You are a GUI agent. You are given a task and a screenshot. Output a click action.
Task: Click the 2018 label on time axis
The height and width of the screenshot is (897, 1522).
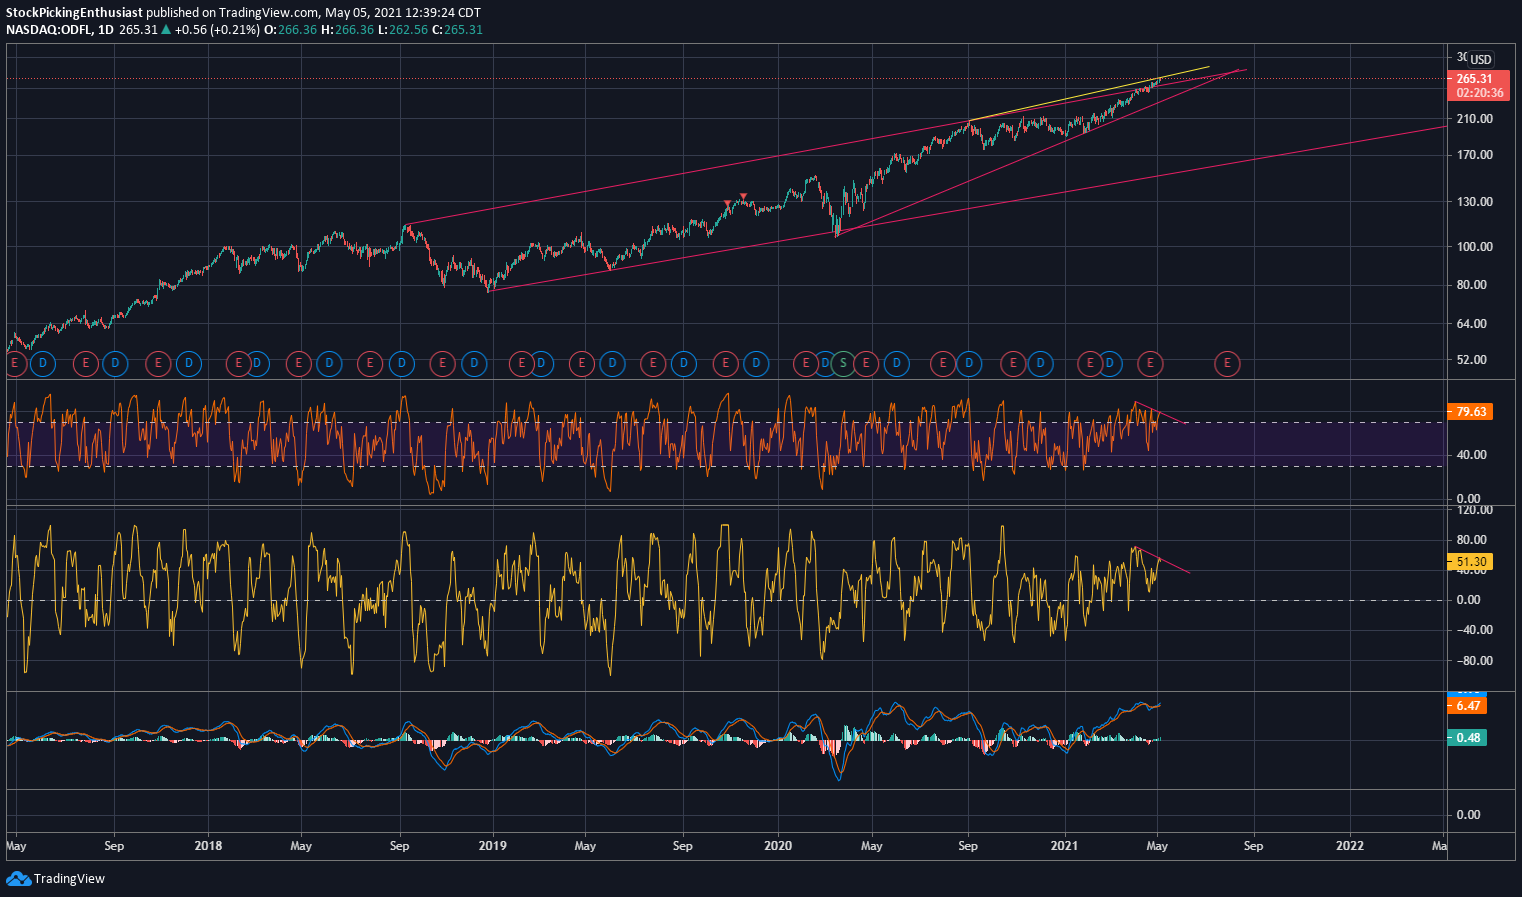coord(208,846)
